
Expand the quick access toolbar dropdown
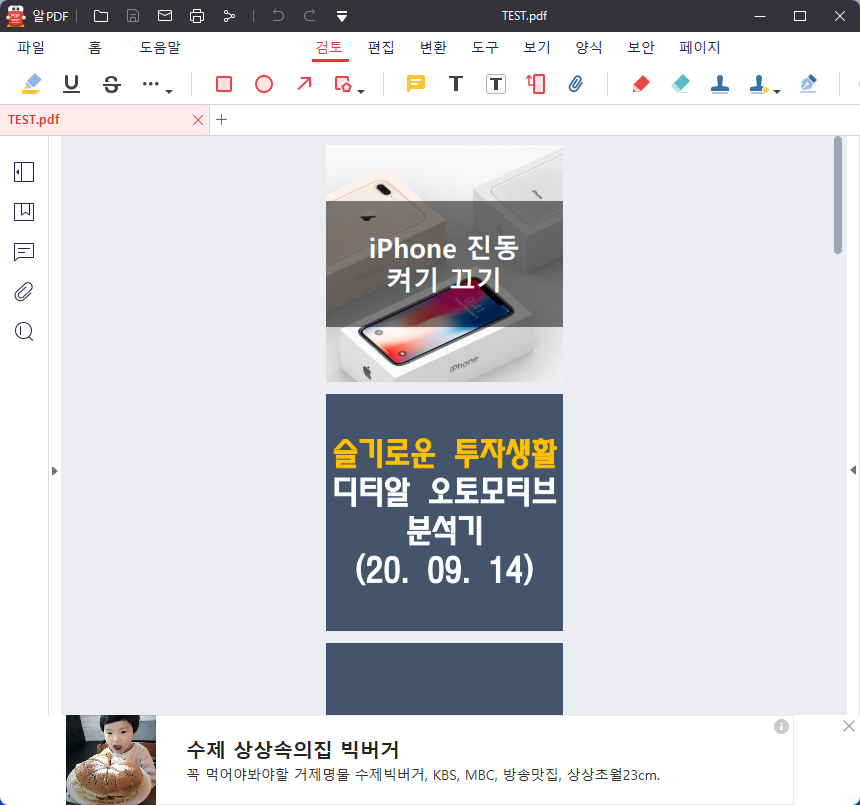tap(342, 16)
